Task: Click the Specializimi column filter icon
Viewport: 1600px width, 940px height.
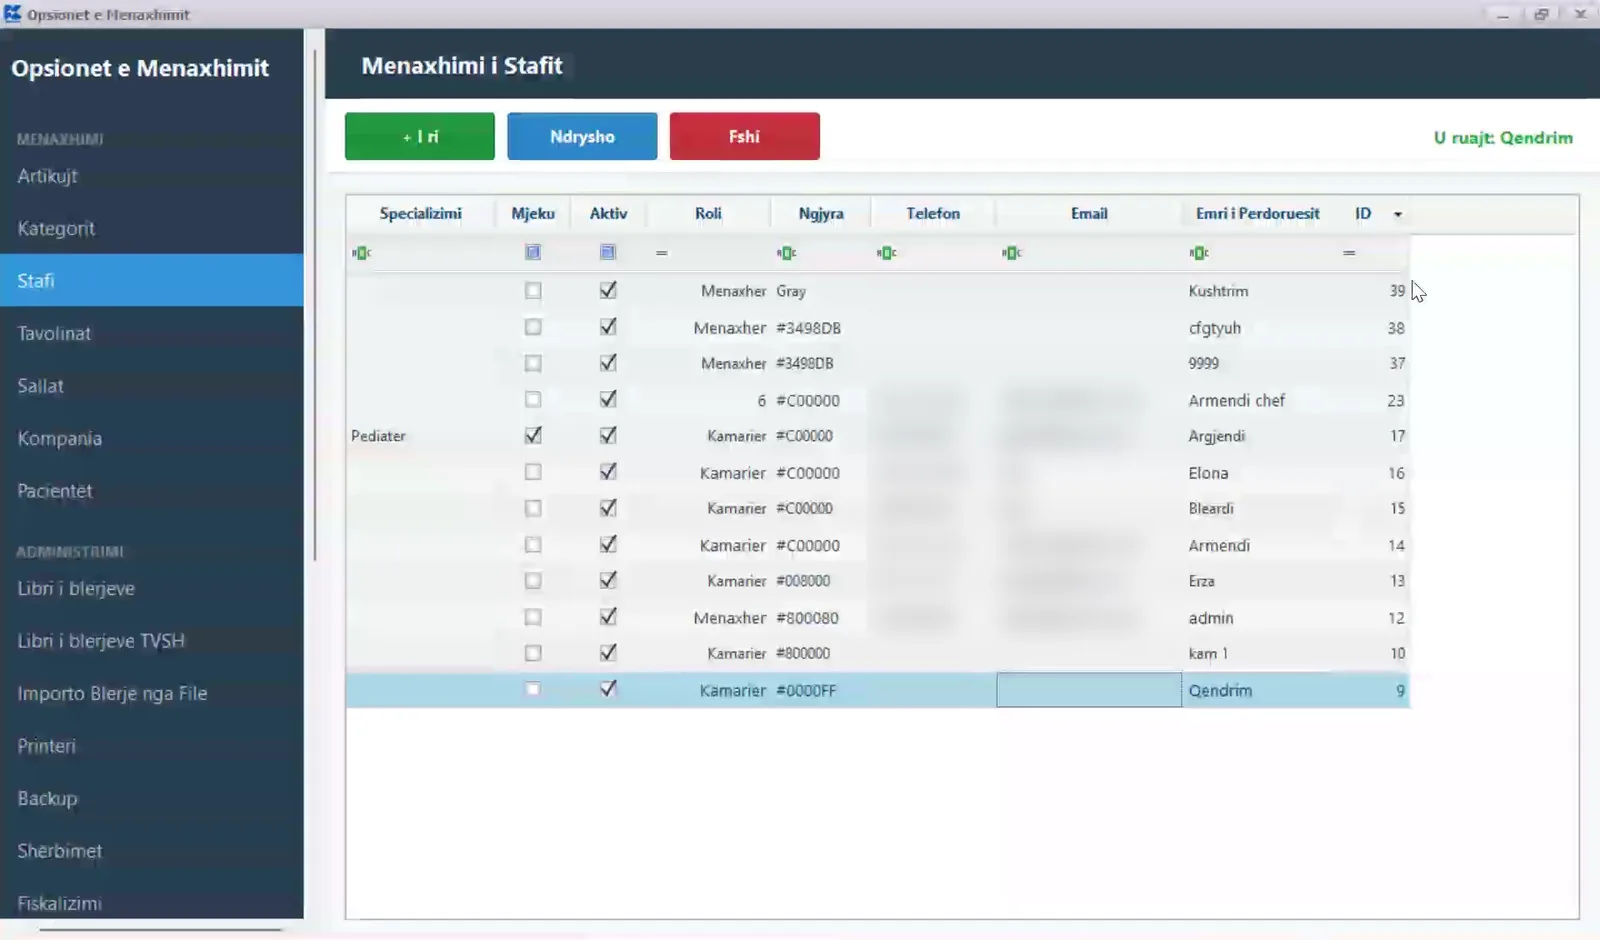Action: click(x=361, y=253)
